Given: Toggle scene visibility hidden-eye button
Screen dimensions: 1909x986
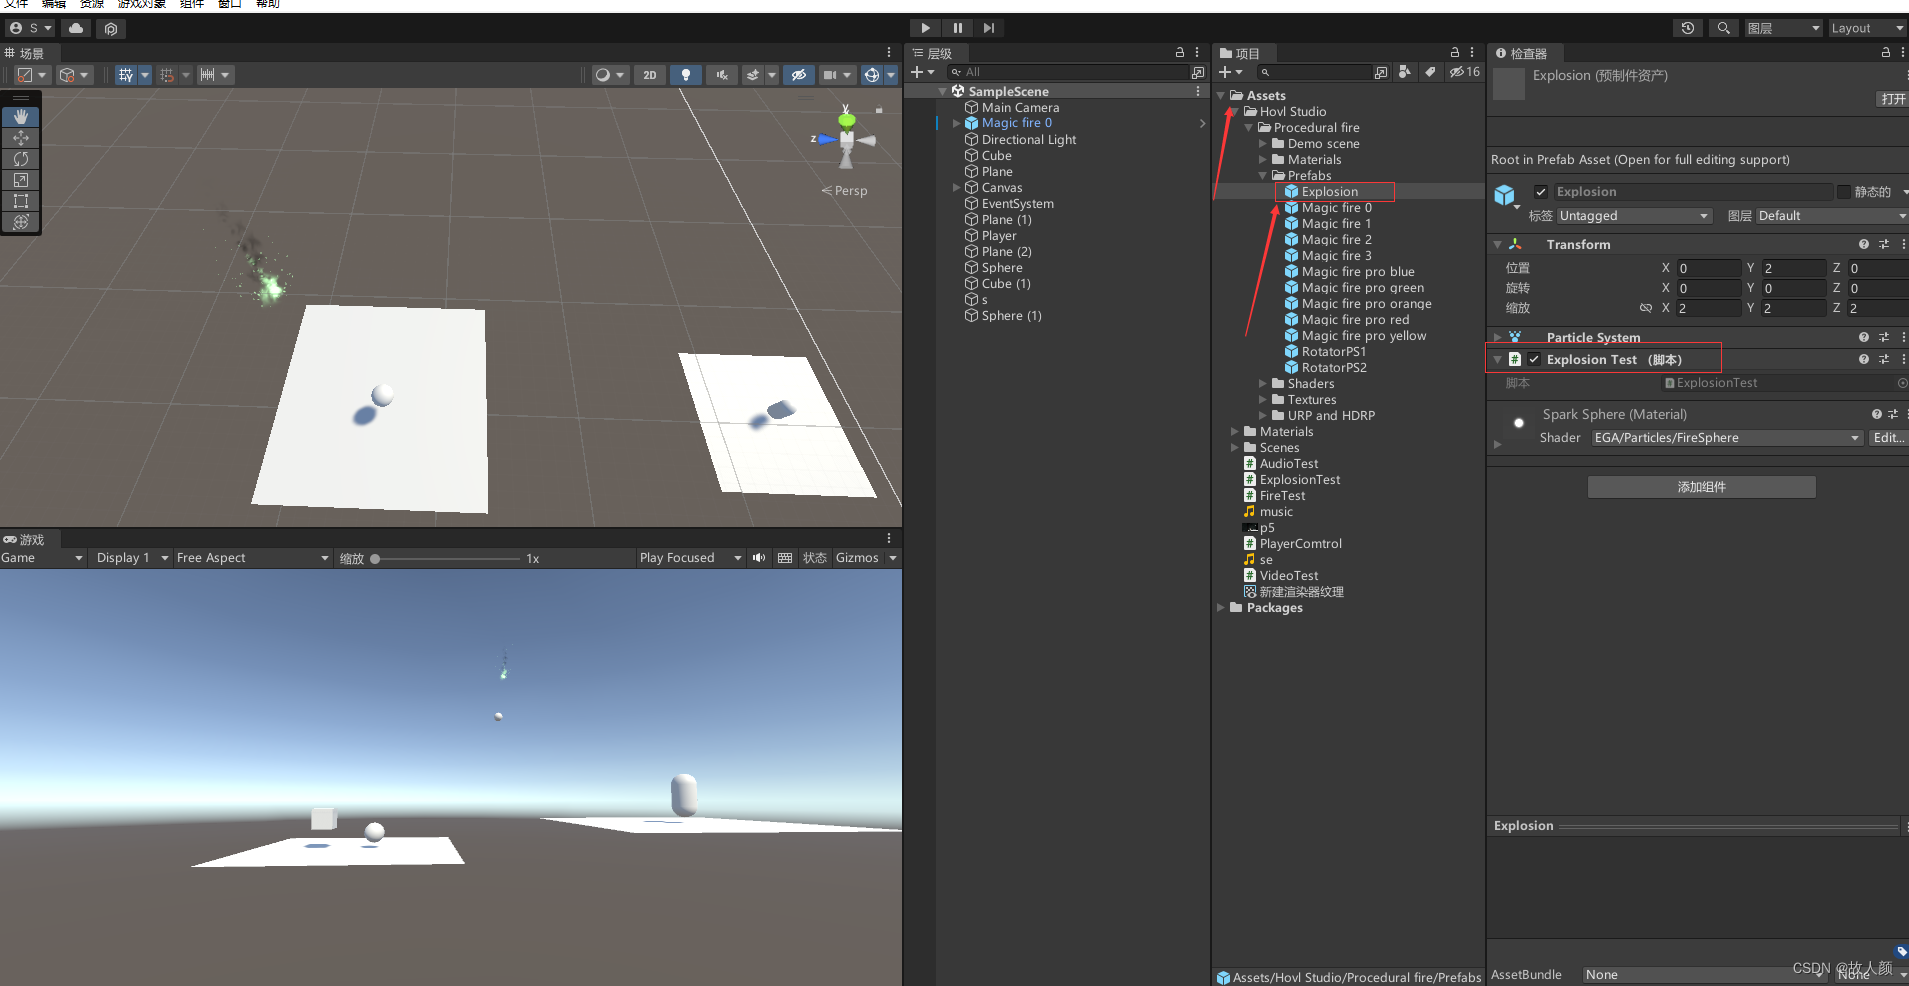Looking at the screenshot, I should pyautogui.click(x=798, y=75).
